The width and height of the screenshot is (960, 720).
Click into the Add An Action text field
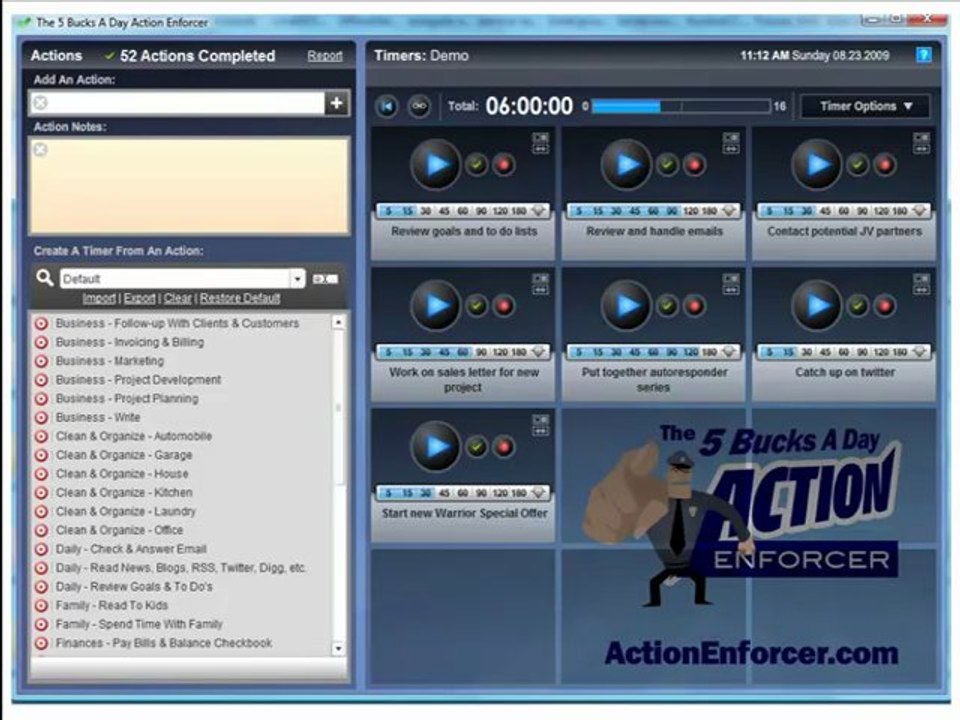coord(178,103)
